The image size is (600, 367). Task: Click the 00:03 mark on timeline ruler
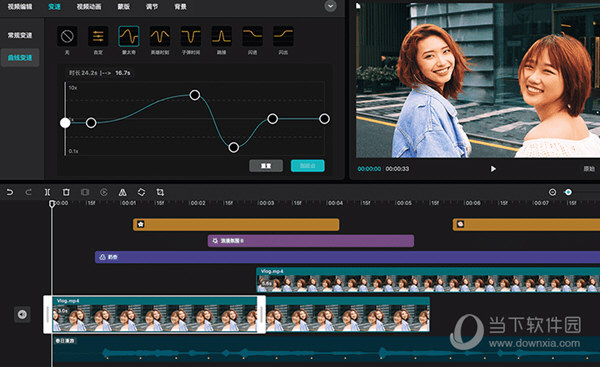pos(267,203)
